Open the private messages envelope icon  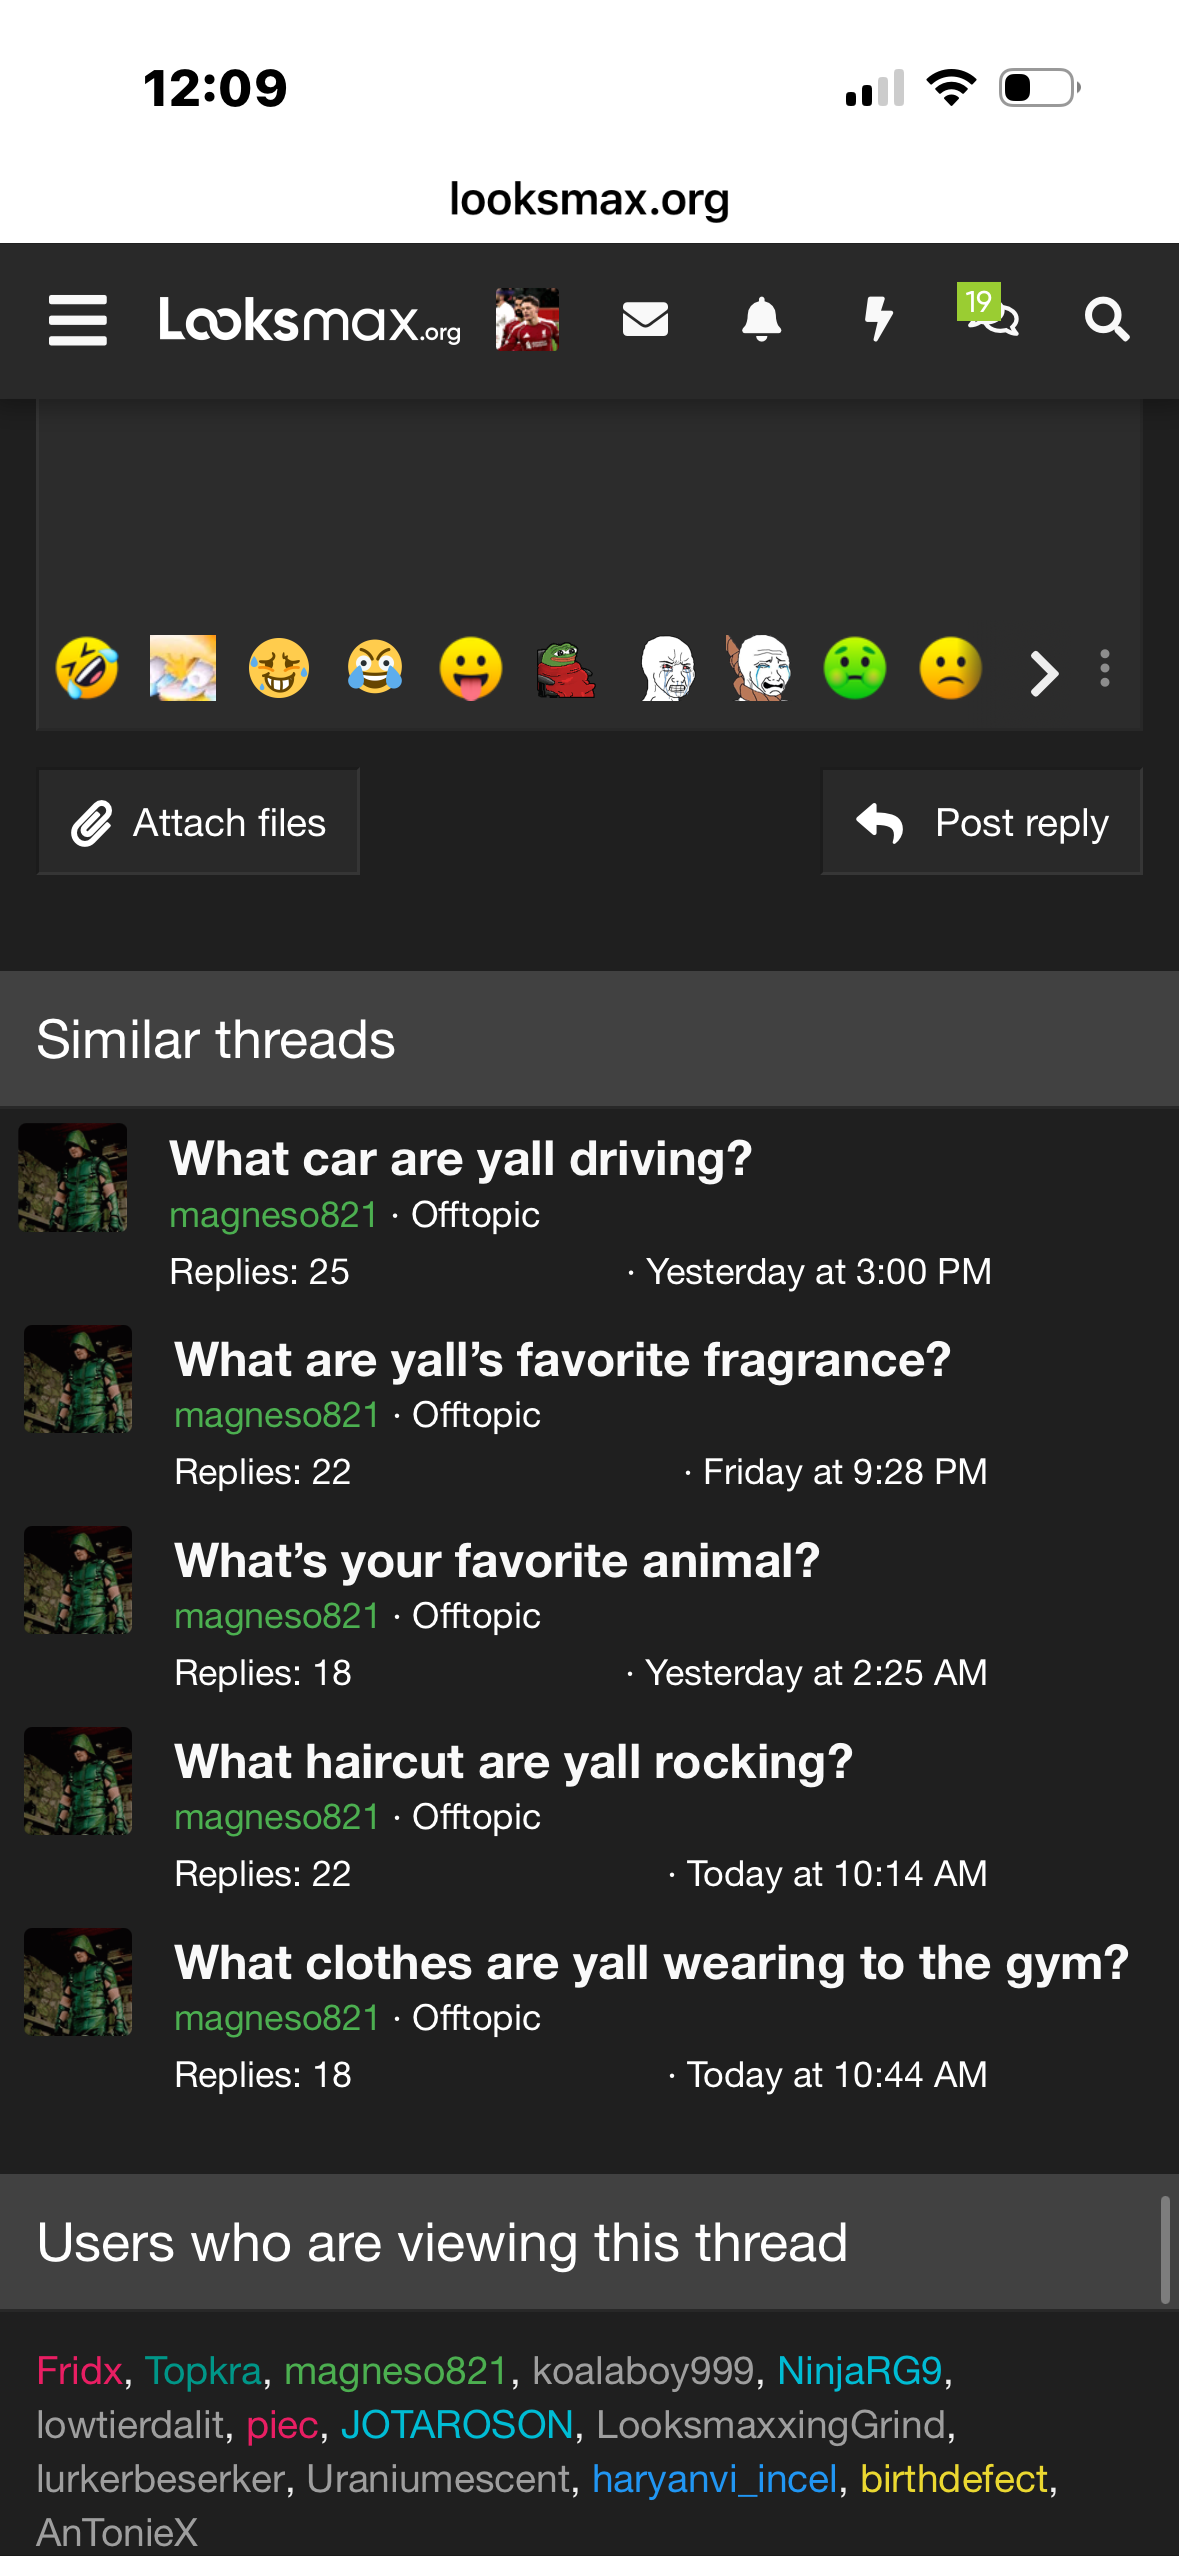coord(645,320)
